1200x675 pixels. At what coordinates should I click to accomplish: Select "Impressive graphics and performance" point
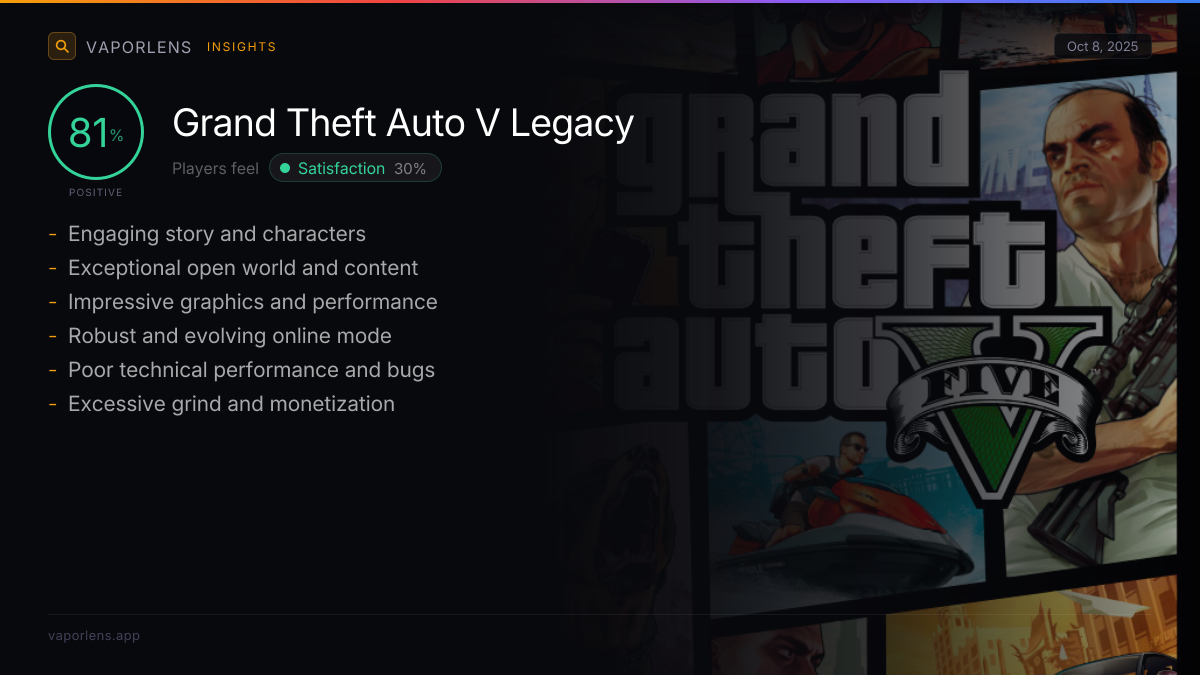[x=252, y=302]
